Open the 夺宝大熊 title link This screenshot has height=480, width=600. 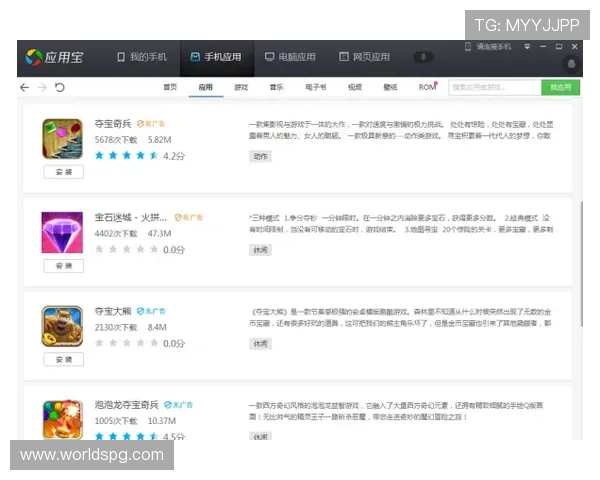click(x=113, y=311)
